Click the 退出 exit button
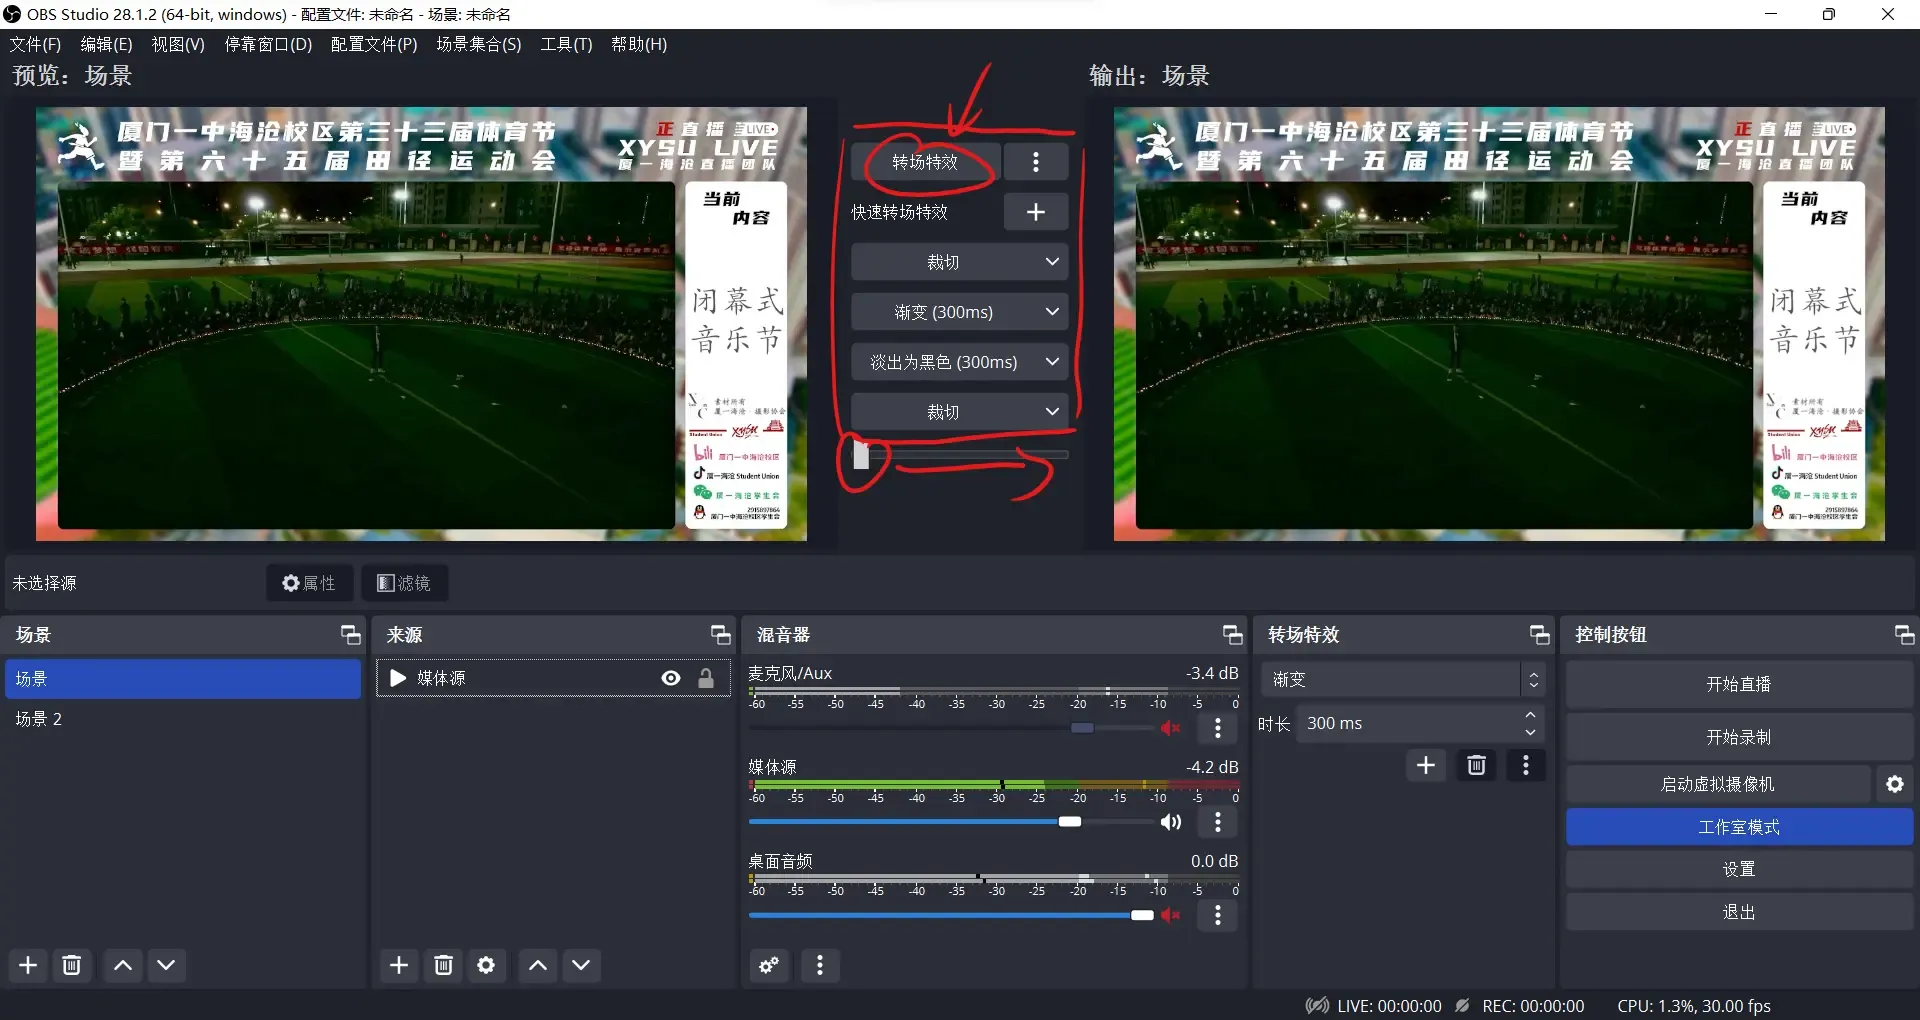This screenshot has width=1920, height=1020. point(1739,912)
